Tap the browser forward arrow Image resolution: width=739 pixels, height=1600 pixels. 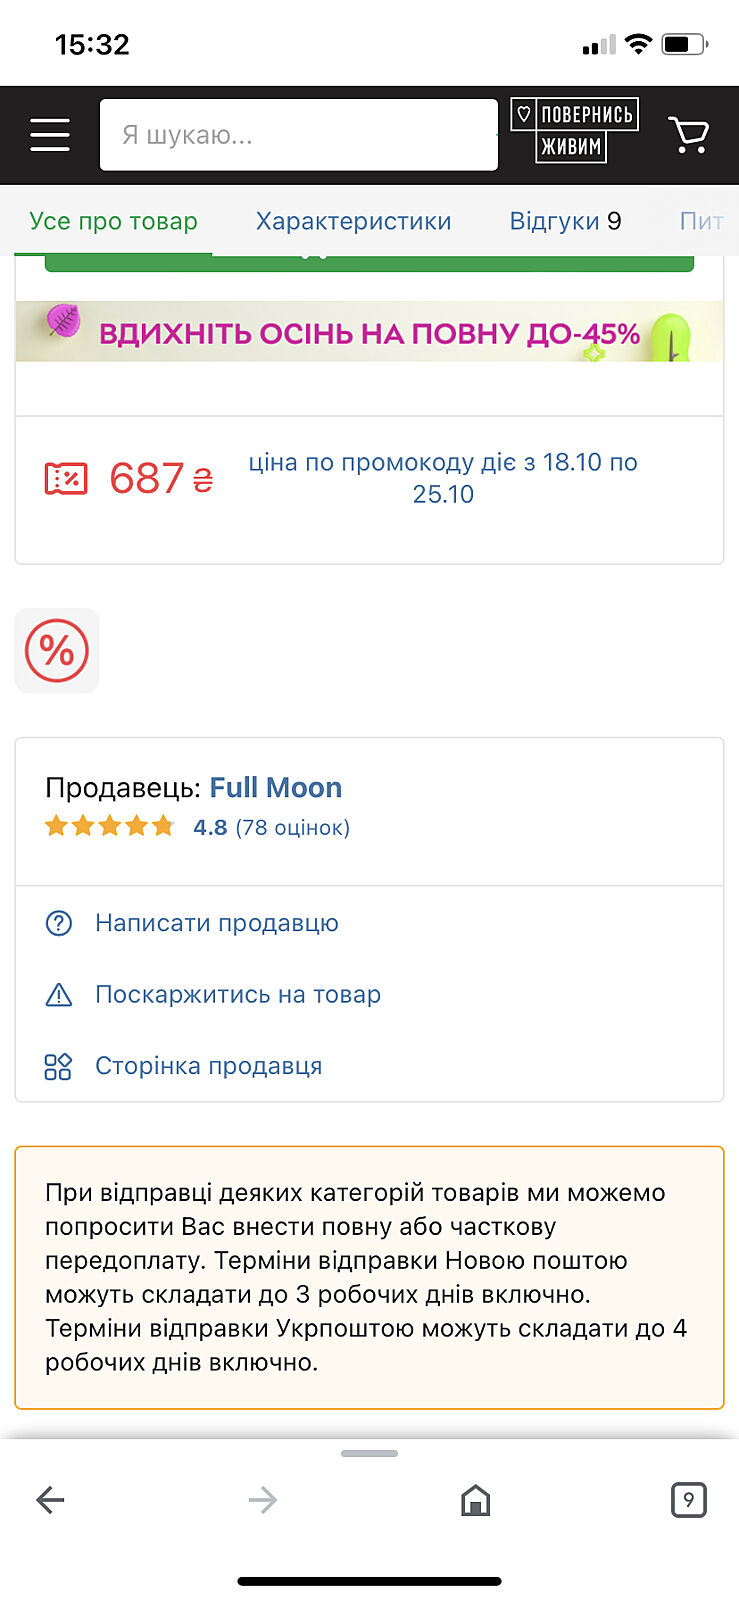262,1499
